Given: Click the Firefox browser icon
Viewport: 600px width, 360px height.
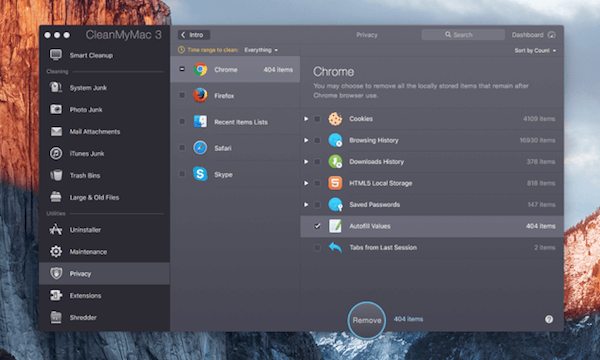Looking at the screenshot, I should (x=200, y=95).
